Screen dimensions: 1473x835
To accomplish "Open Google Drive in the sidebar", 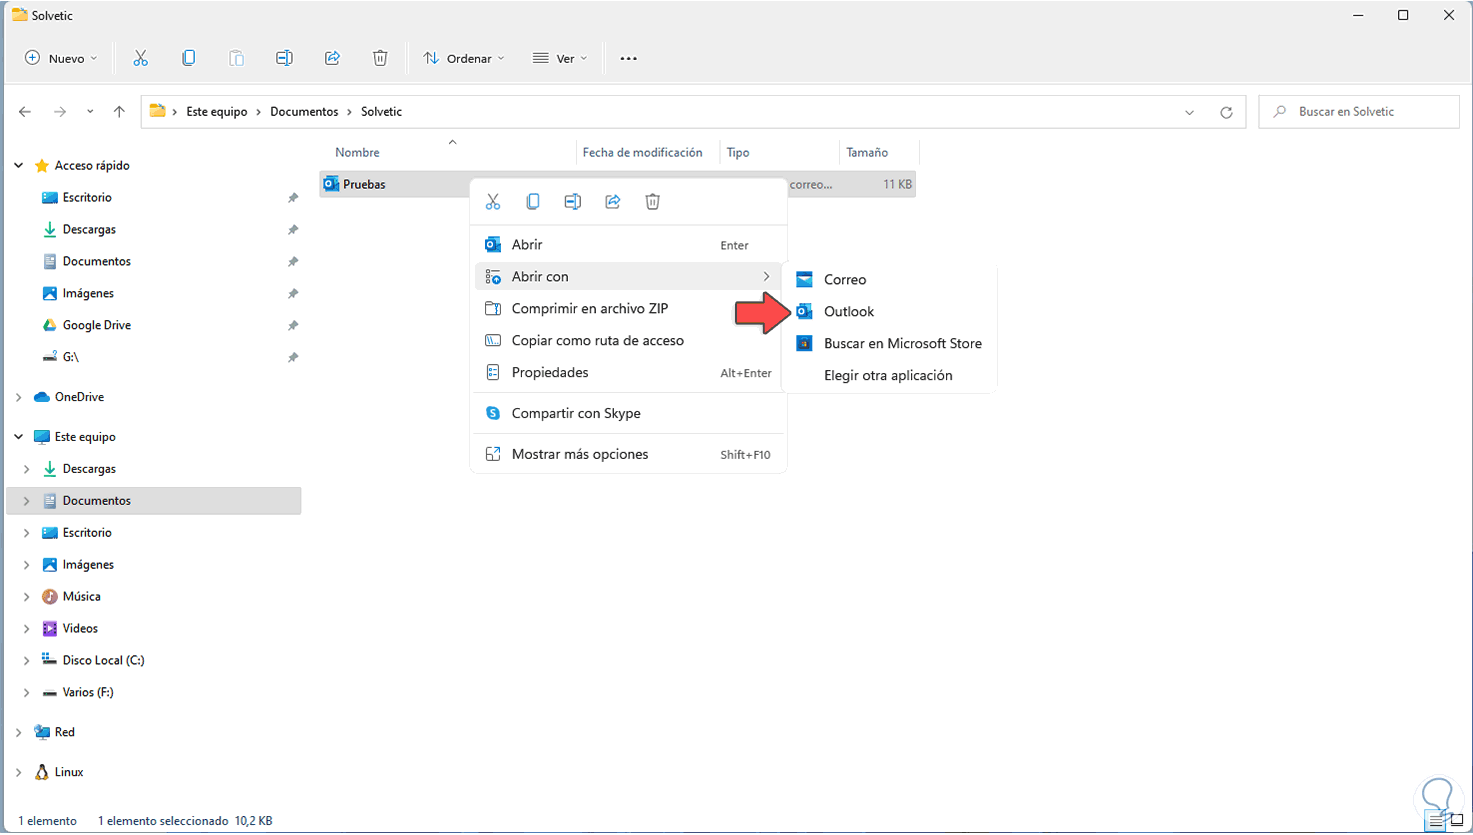I will click(97, 326).
